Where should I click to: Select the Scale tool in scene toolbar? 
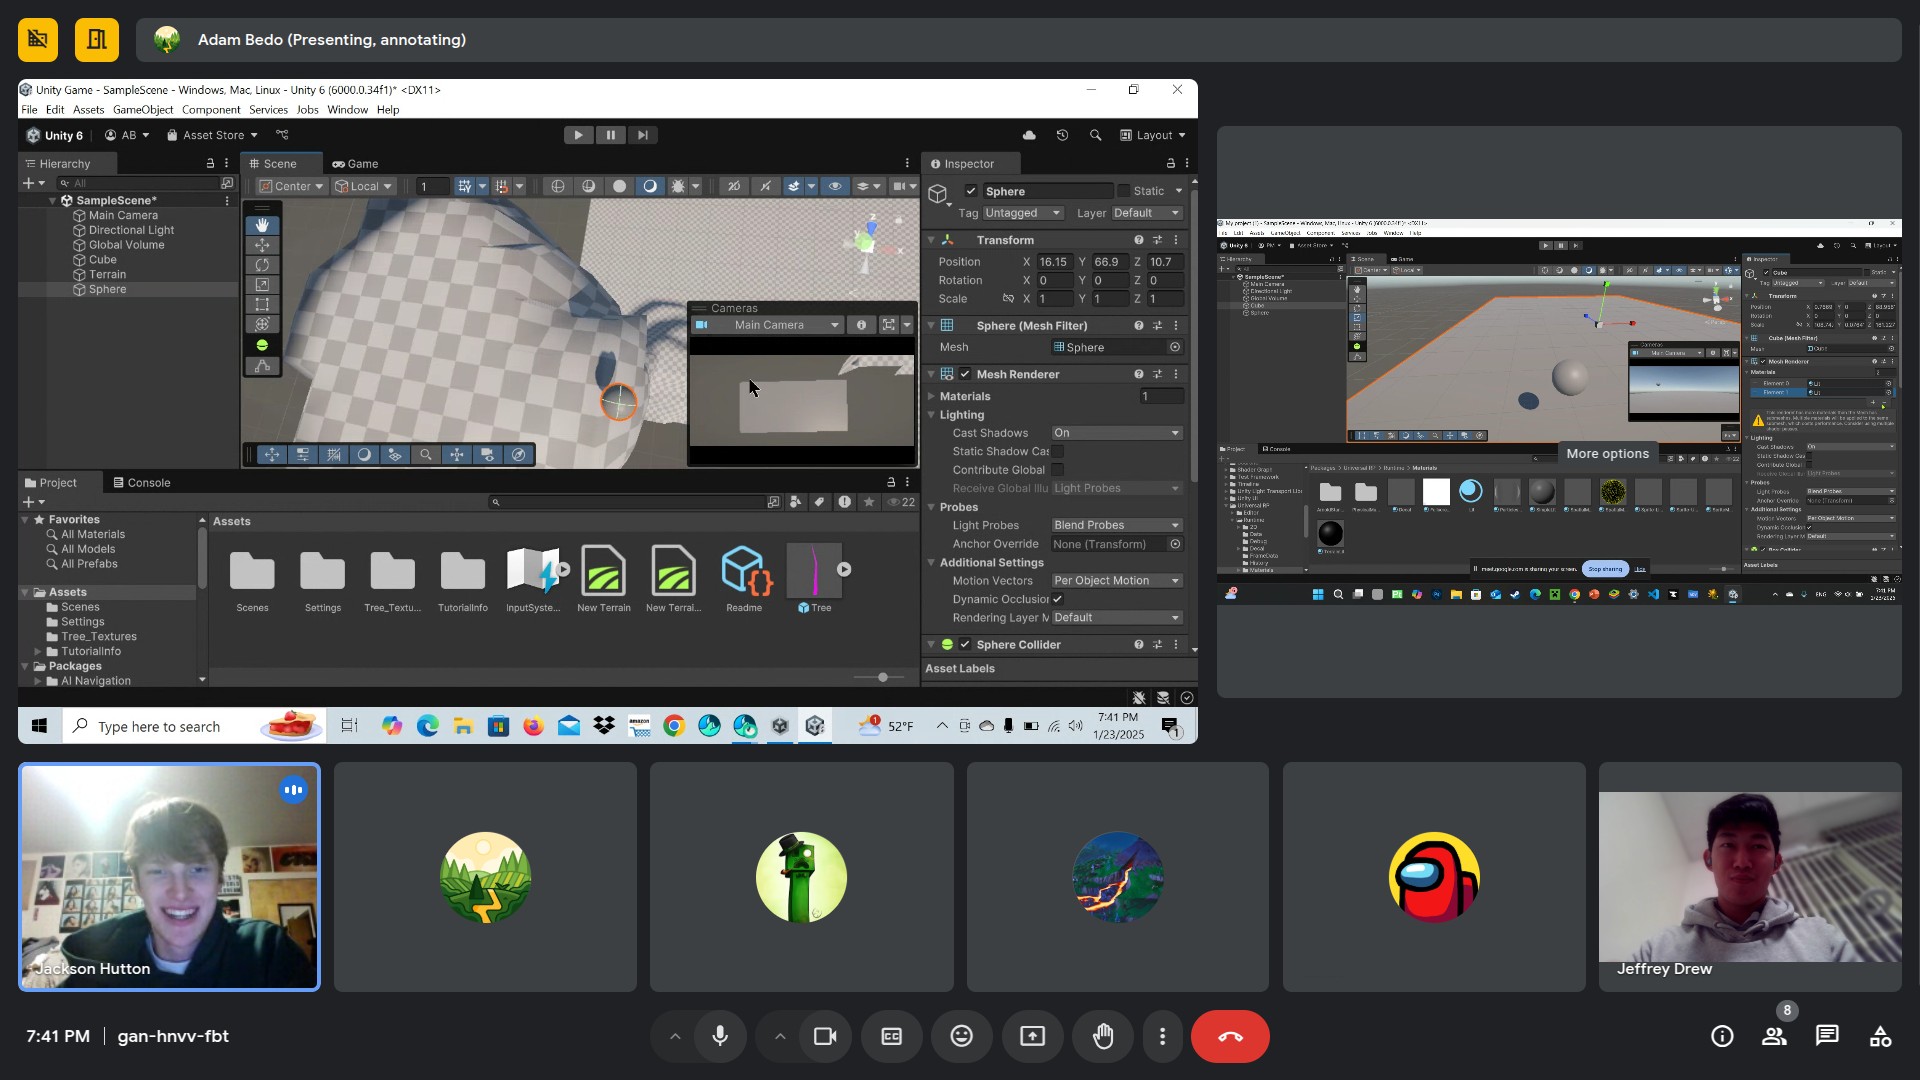(x=262, y=285)
